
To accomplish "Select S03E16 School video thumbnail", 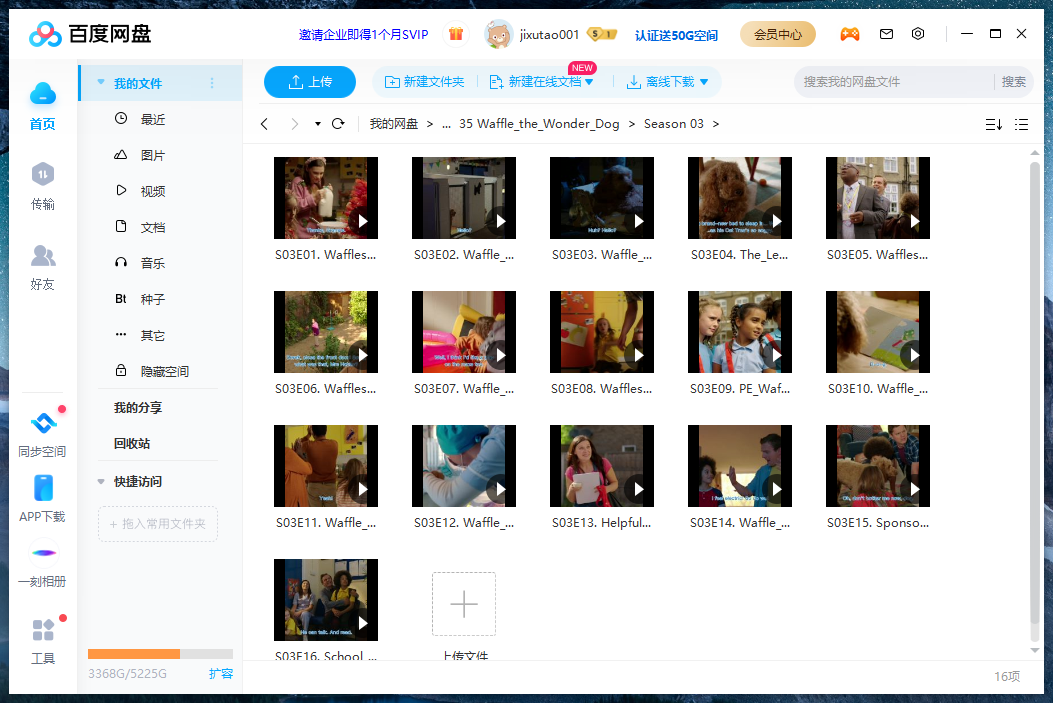I will point(326,600).
